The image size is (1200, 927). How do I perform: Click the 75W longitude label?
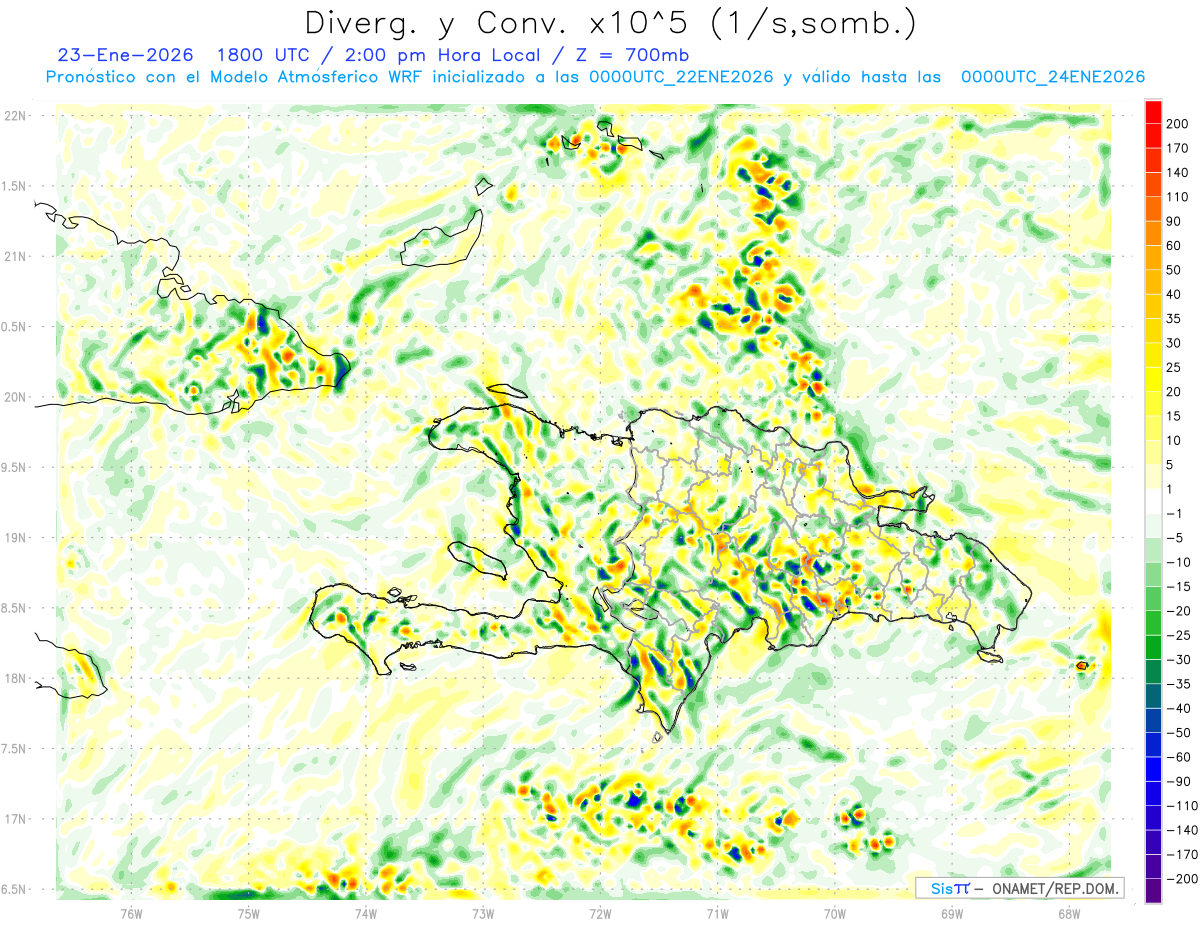tap(248, 913)
